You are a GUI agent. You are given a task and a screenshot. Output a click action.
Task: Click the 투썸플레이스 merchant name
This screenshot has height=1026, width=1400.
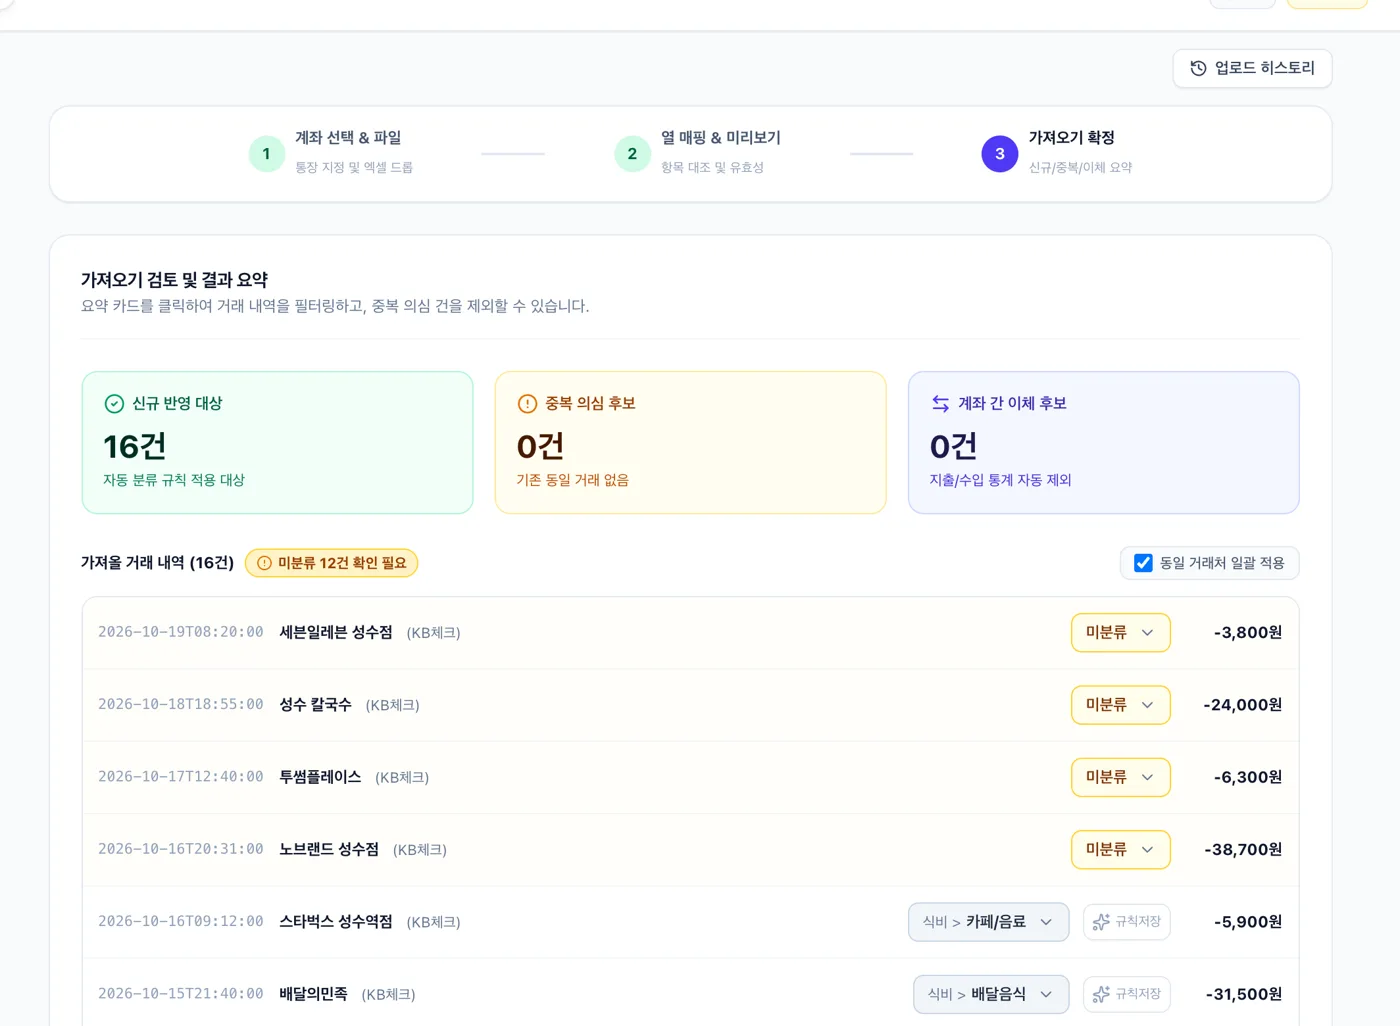(320, 777)
